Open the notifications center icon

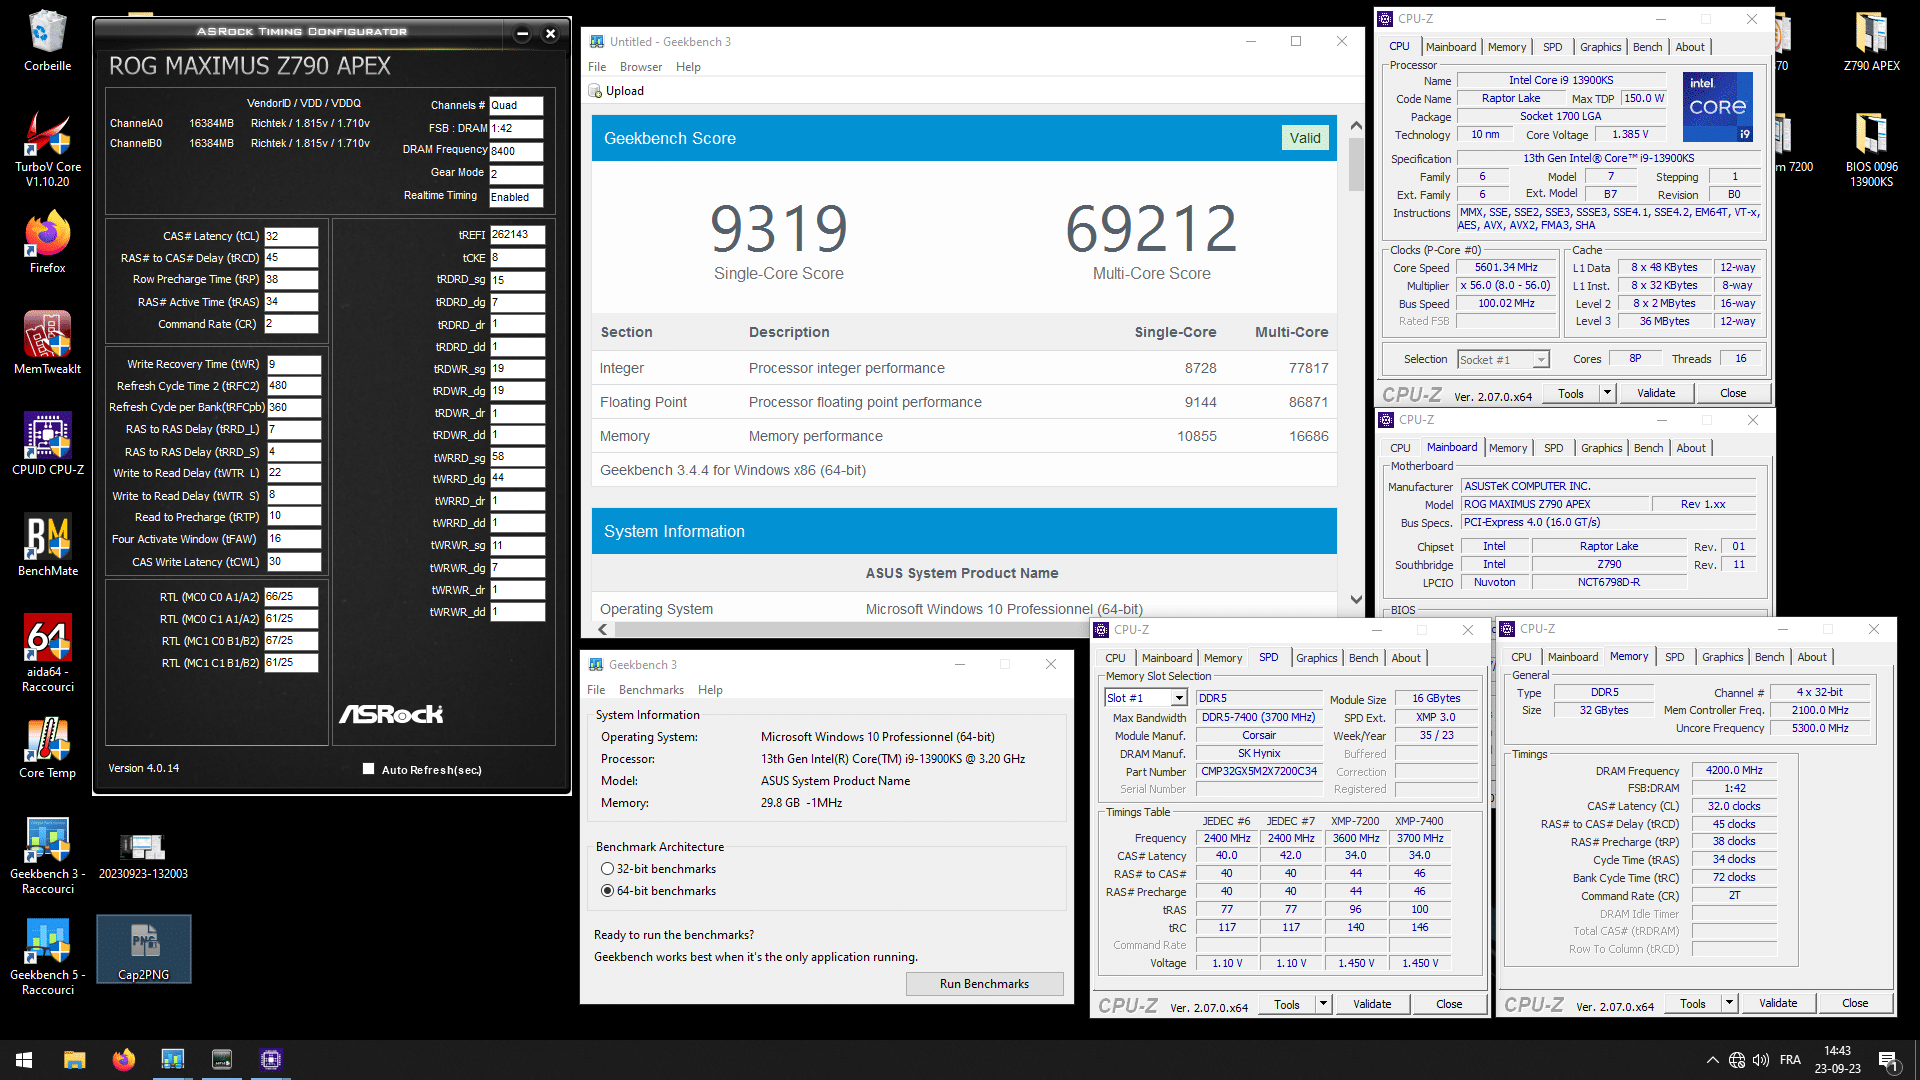pyautogui.click(x=1887, y=1060)
